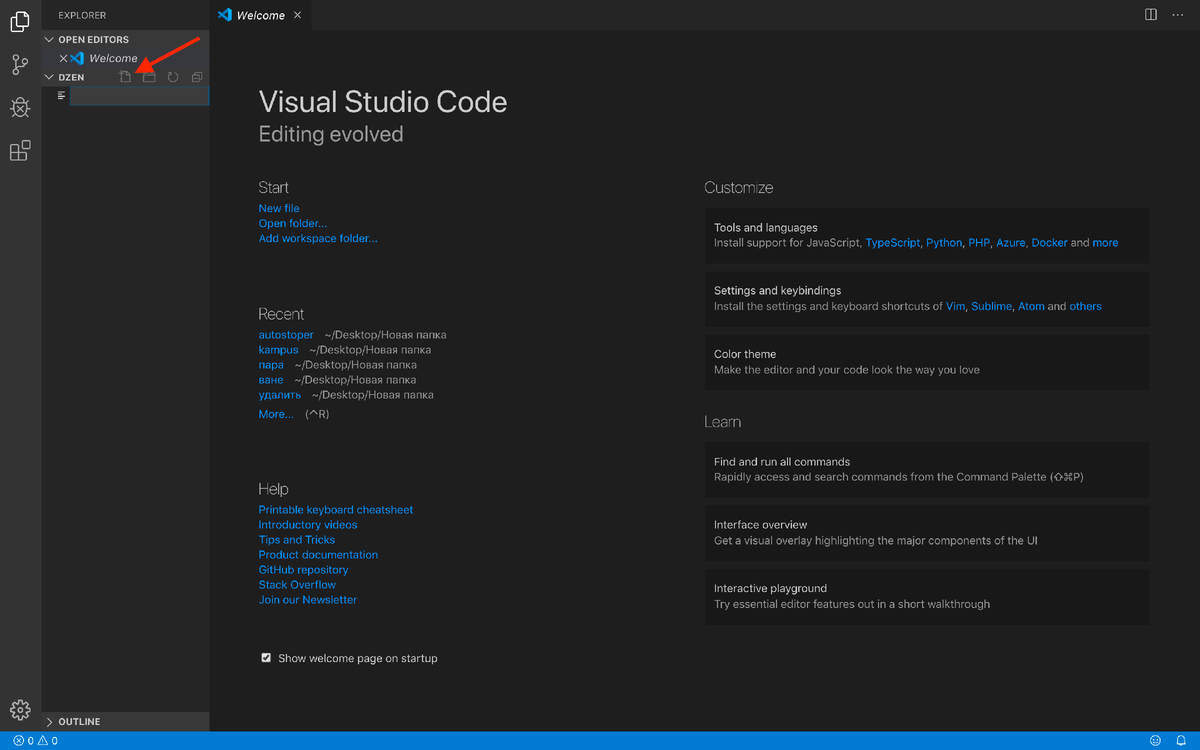Open the Source Control view
Screen dimensions: 1200x750
20,66
